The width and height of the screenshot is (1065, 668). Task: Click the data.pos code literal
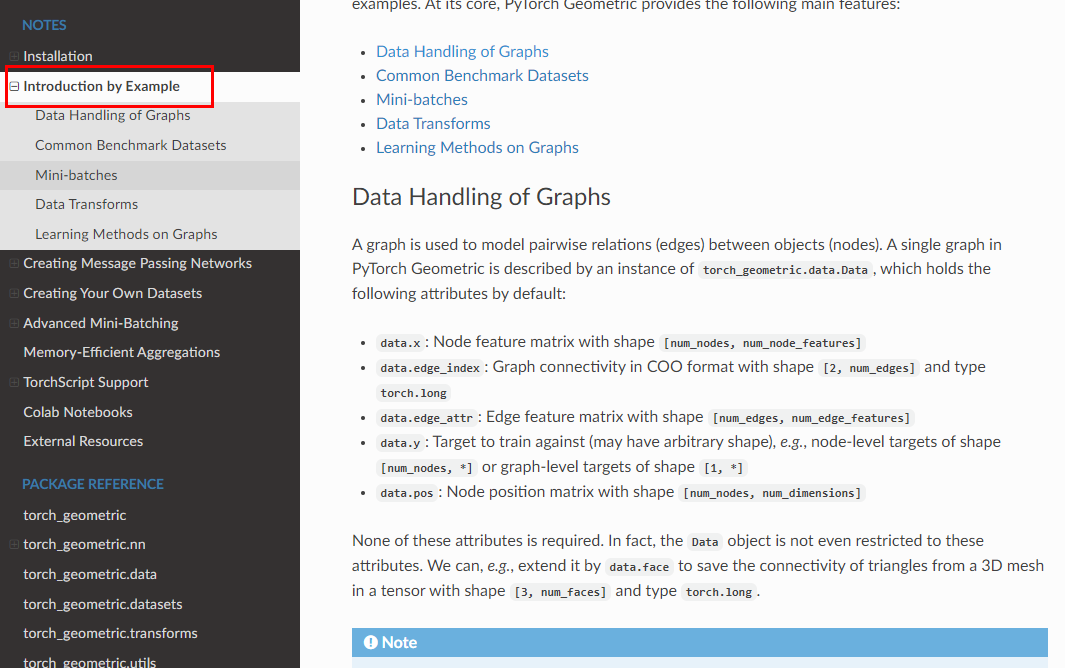pos(407,493)
